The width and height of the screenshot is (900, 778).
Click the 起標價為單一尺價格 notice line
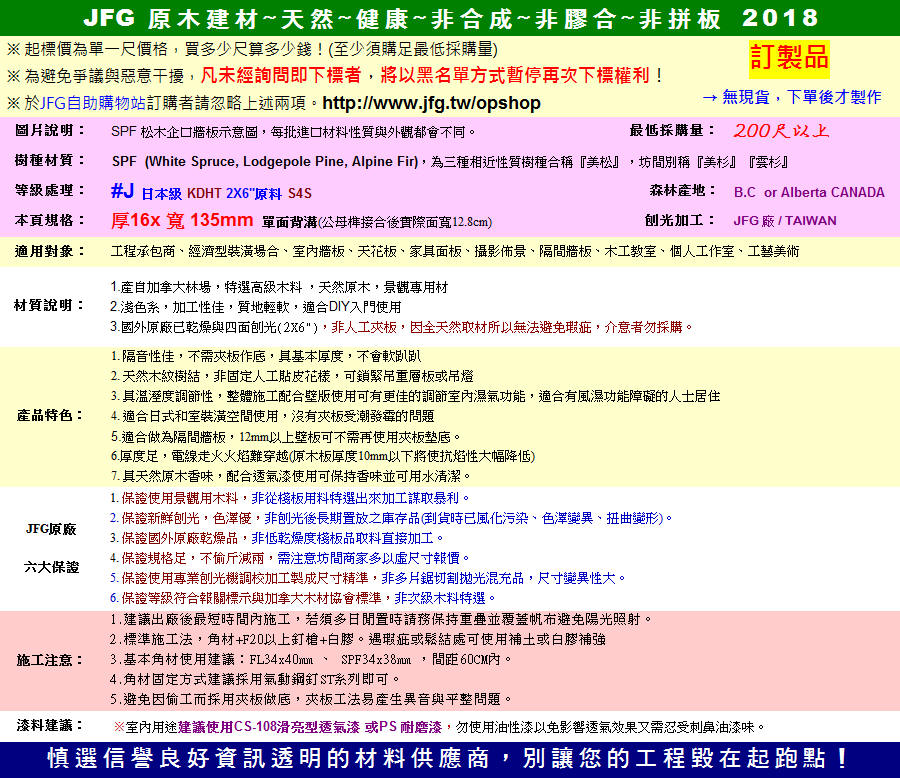click(x=253, y=49)
